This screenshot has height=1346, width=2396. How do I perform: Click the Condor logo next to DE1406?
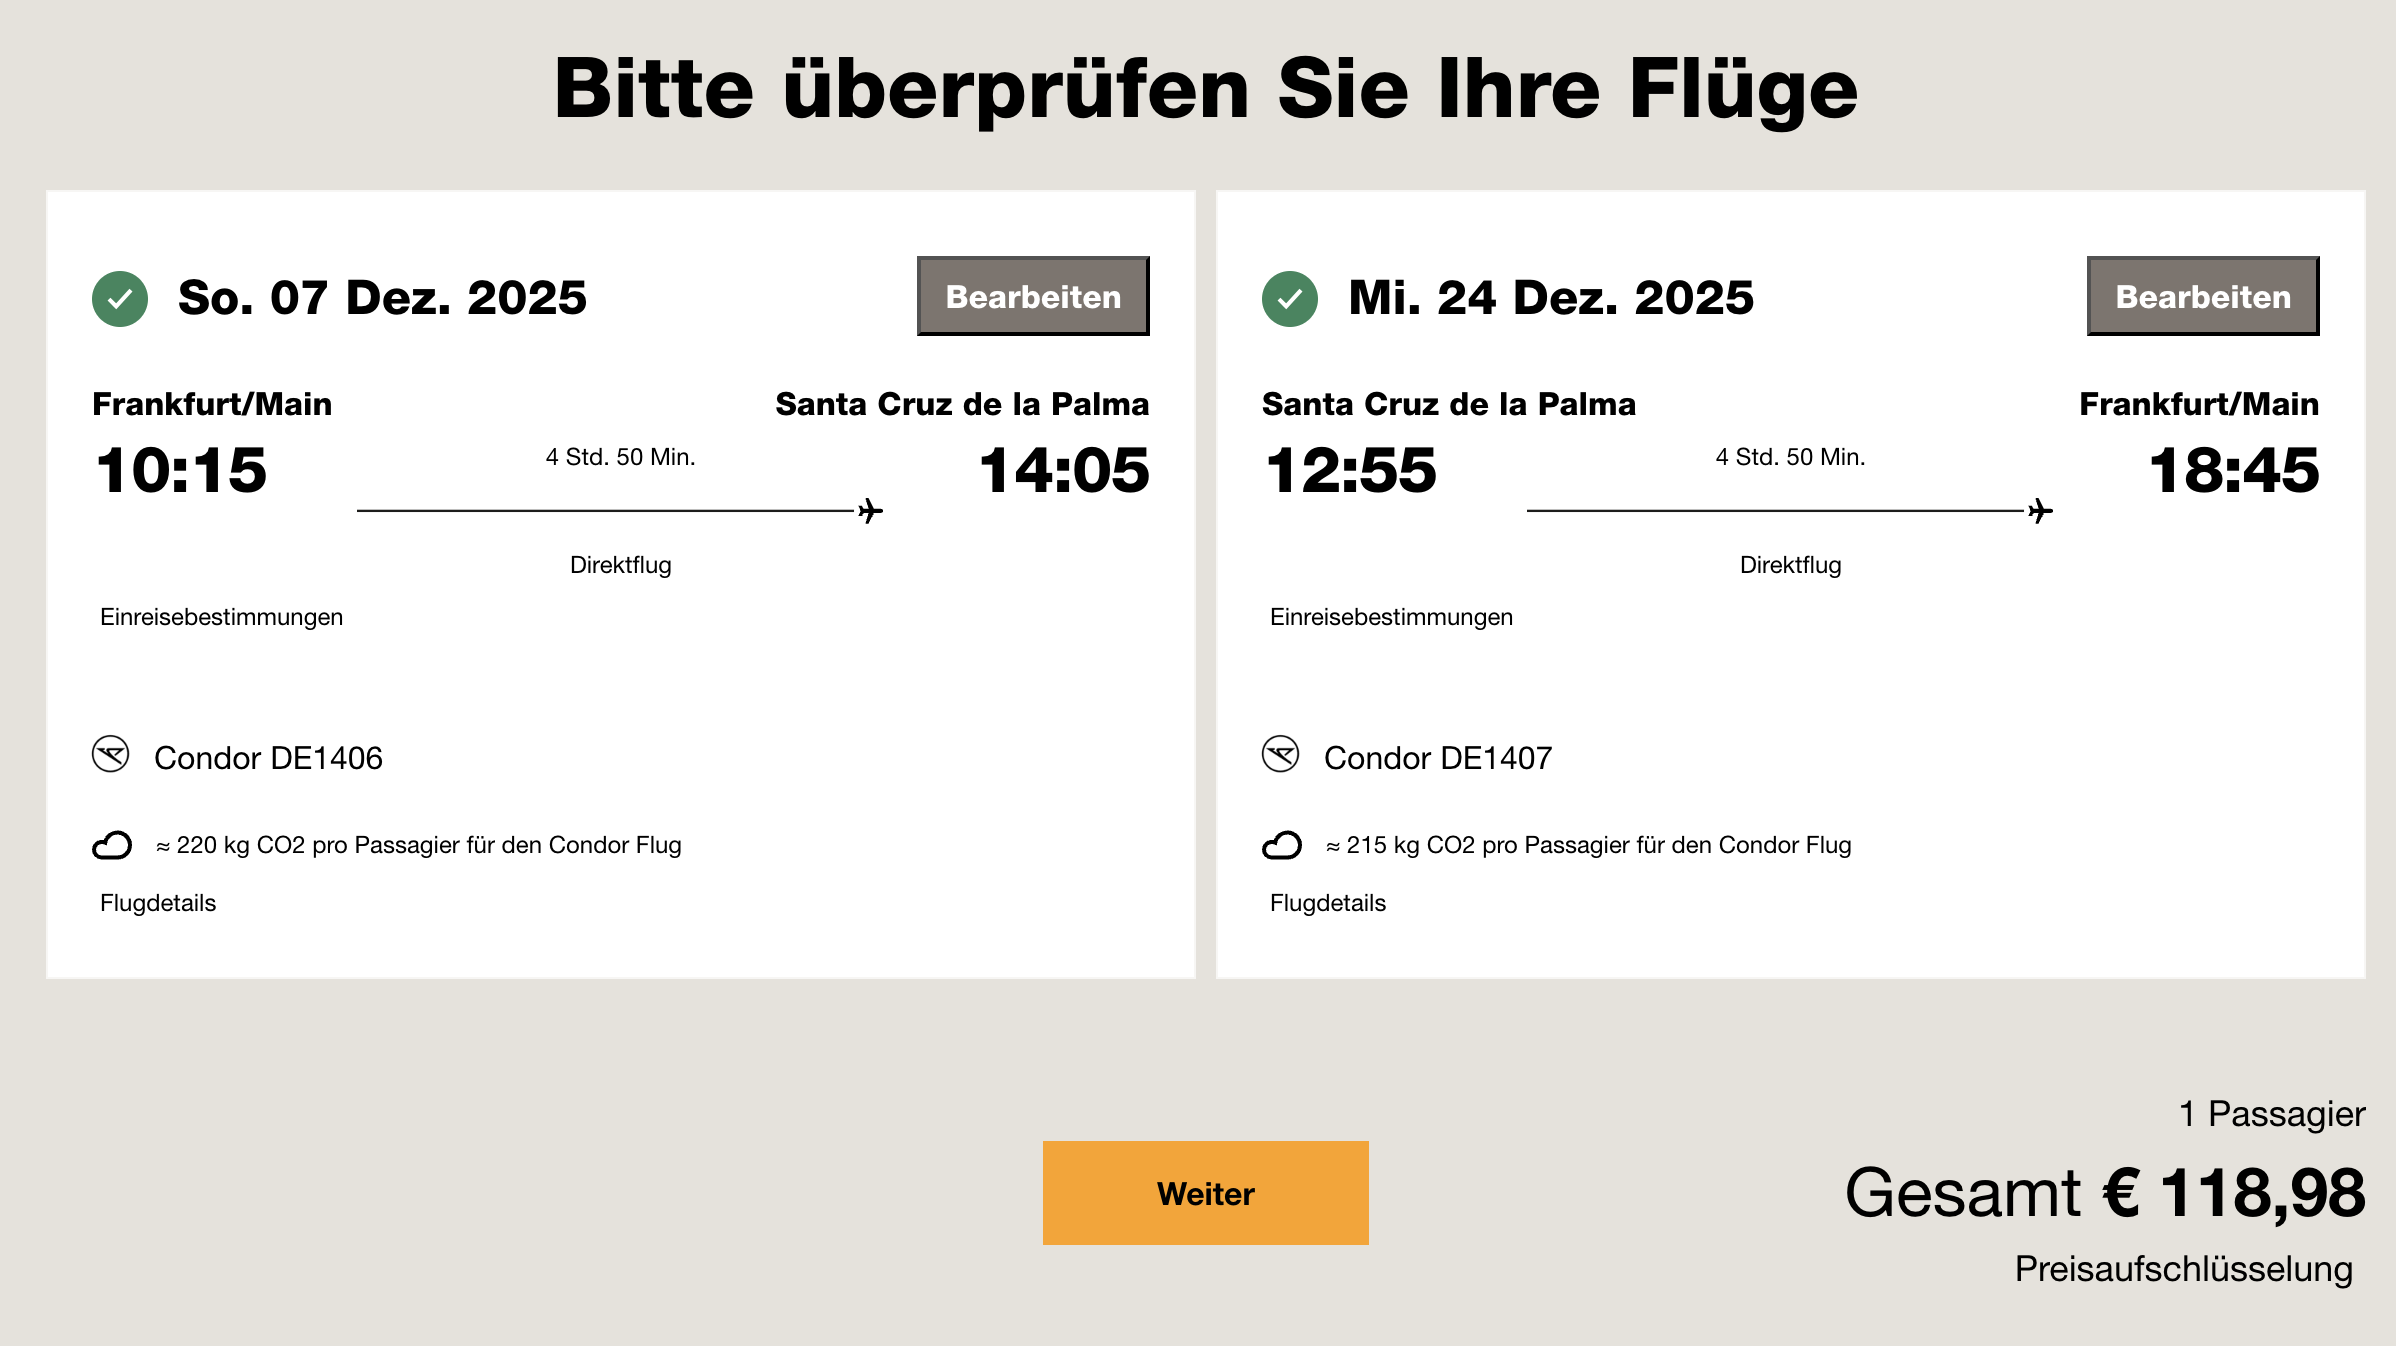(x=111, y=755)
